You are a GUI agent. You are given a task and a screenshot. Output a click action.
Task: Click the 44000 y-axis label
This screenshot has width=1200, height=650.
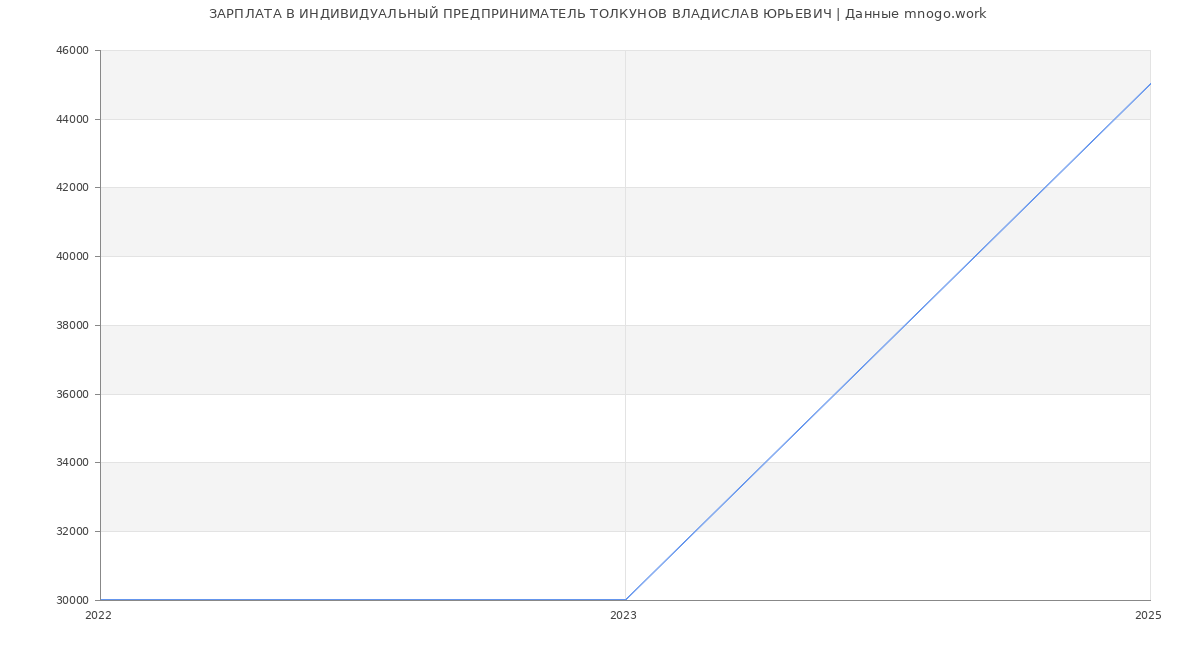tap(72, 120)
